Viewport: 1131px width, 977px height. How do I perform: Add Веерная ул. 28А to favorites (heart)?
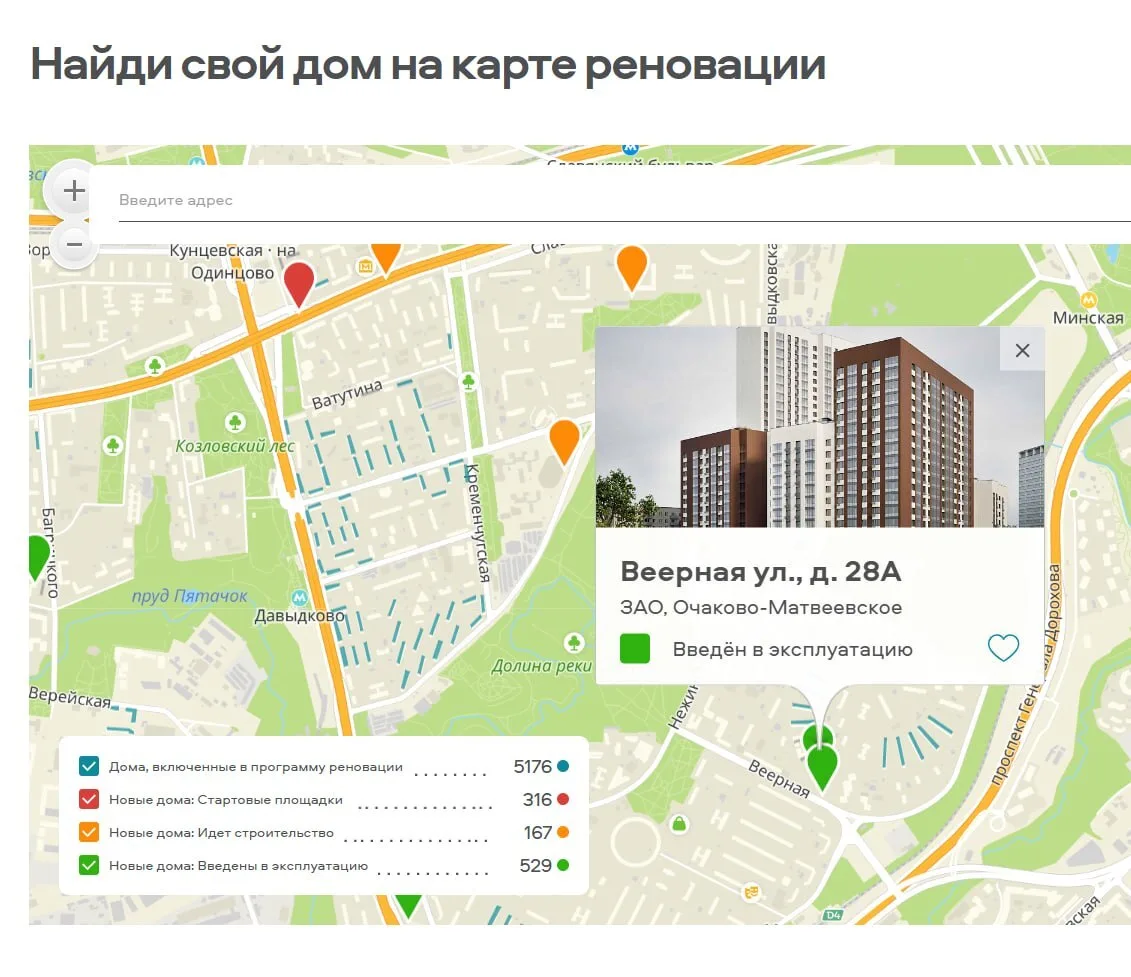pyautogui.click(x=1003, y=648)
